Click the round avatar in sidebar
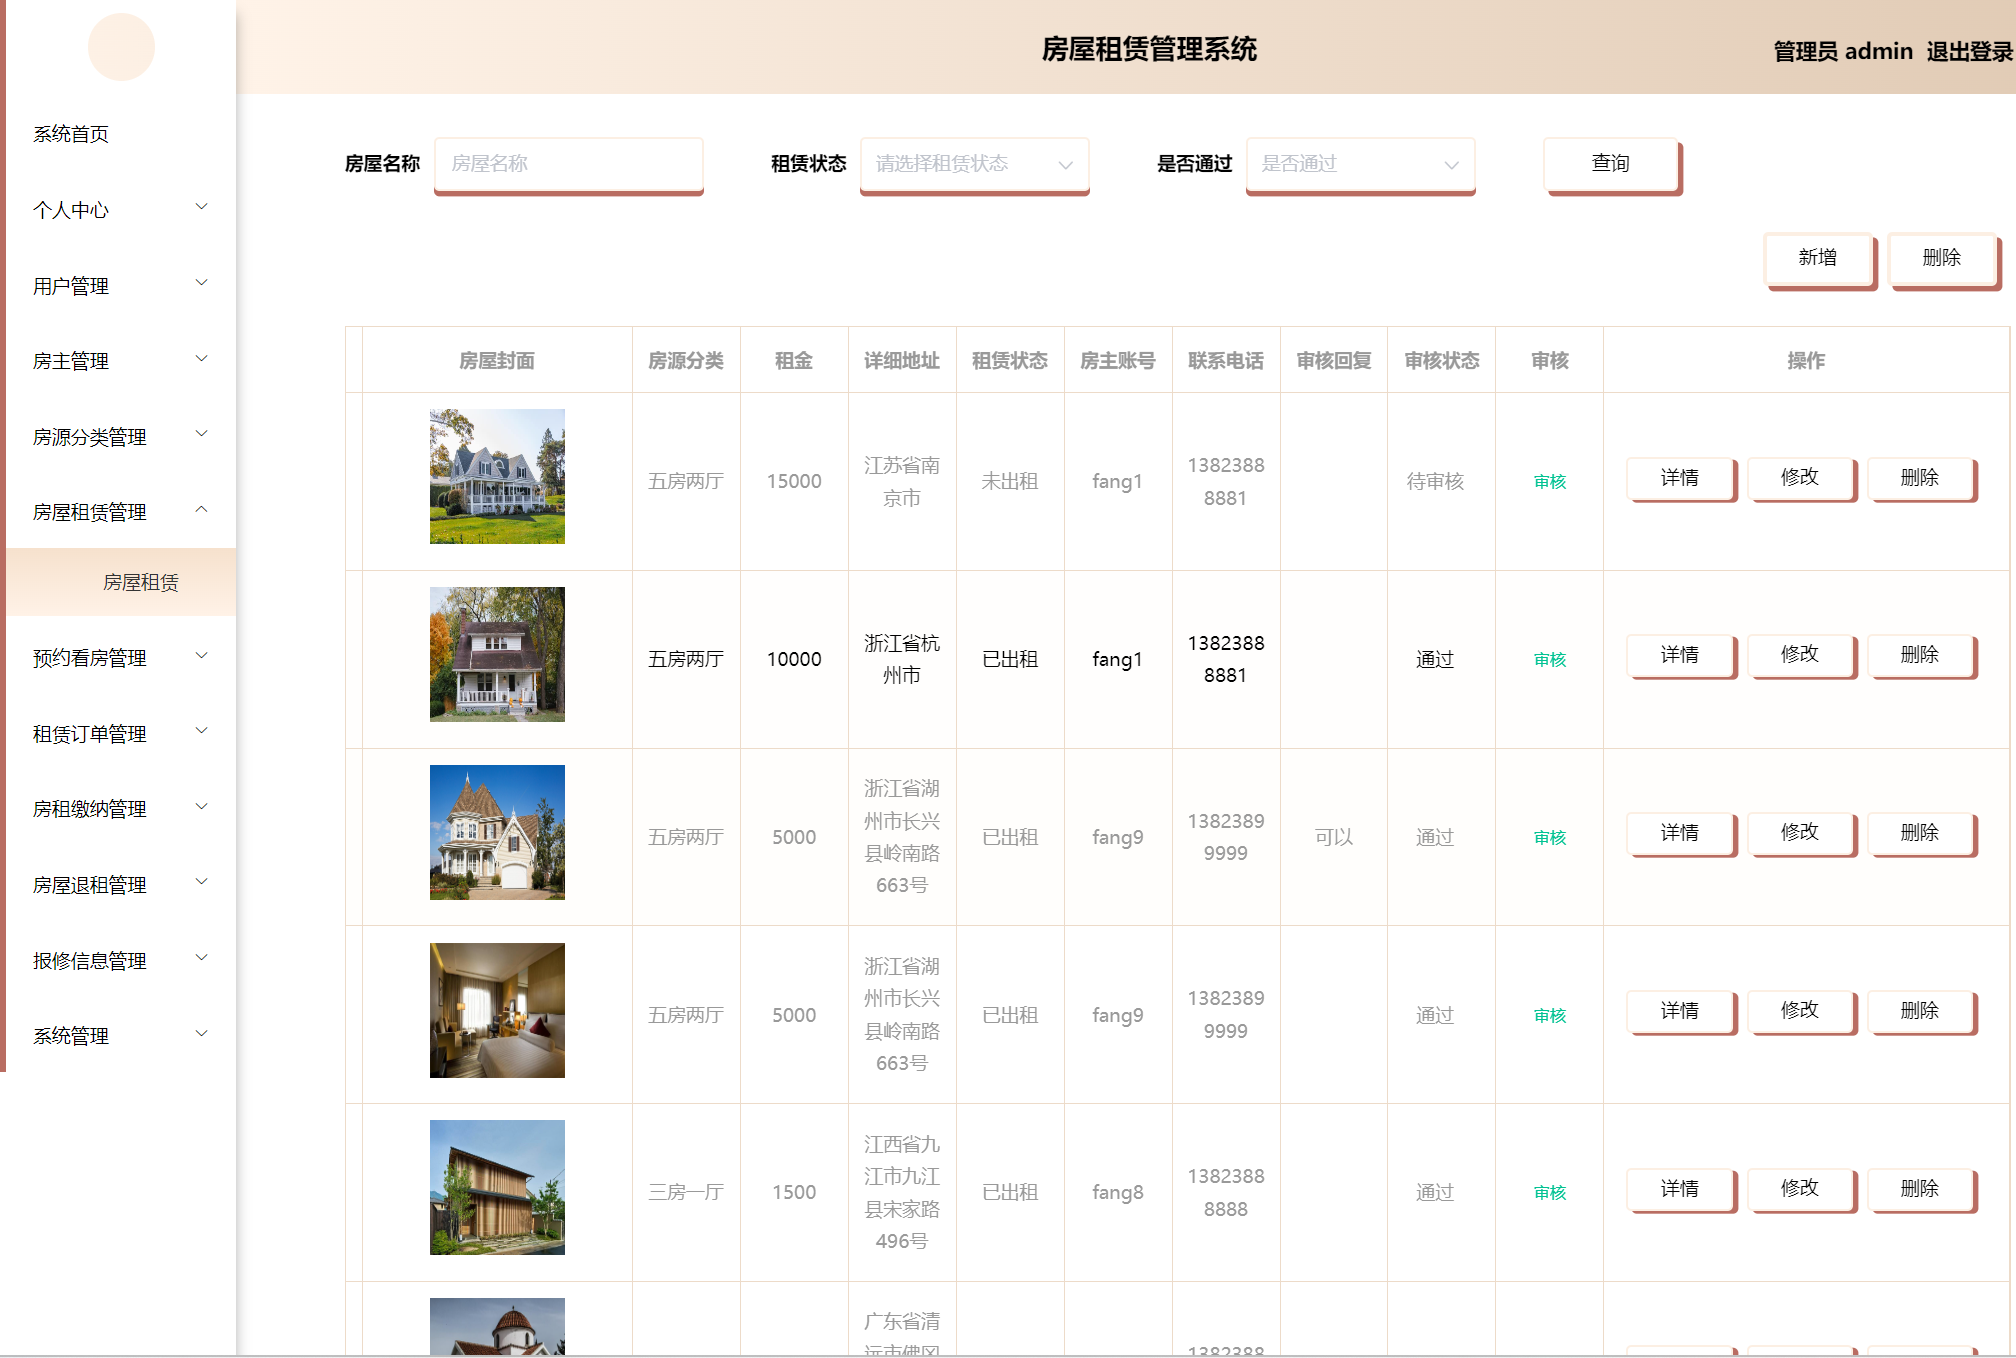The height and width of the screenshot is (1358, 2016). (121, 47)
